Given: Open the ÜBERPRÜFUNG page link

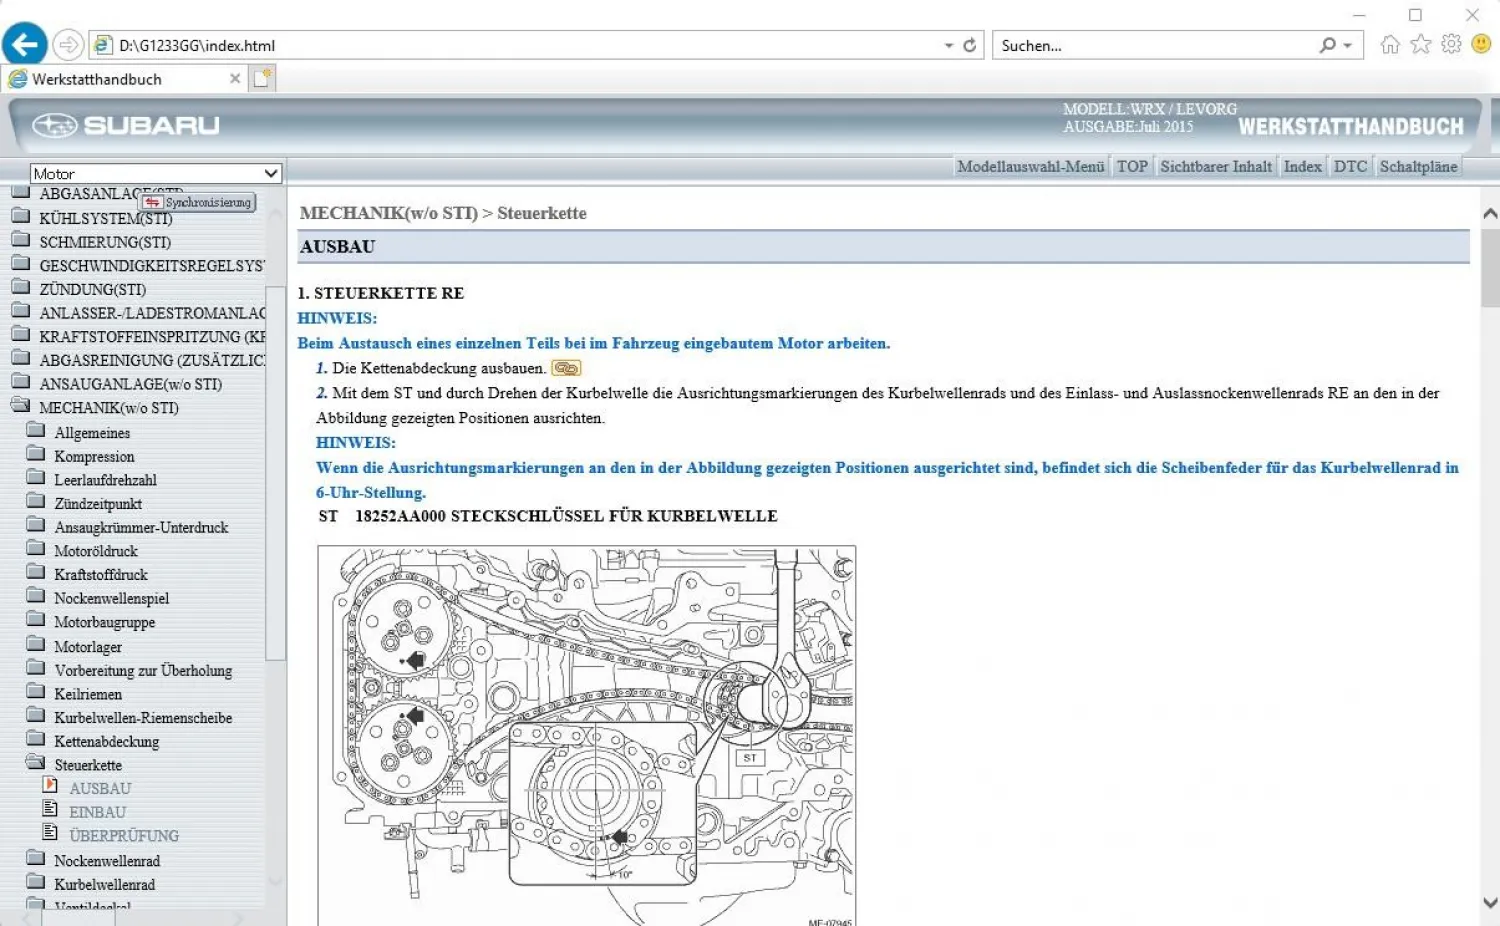Looking at the screenshot, I should point(124,835).
